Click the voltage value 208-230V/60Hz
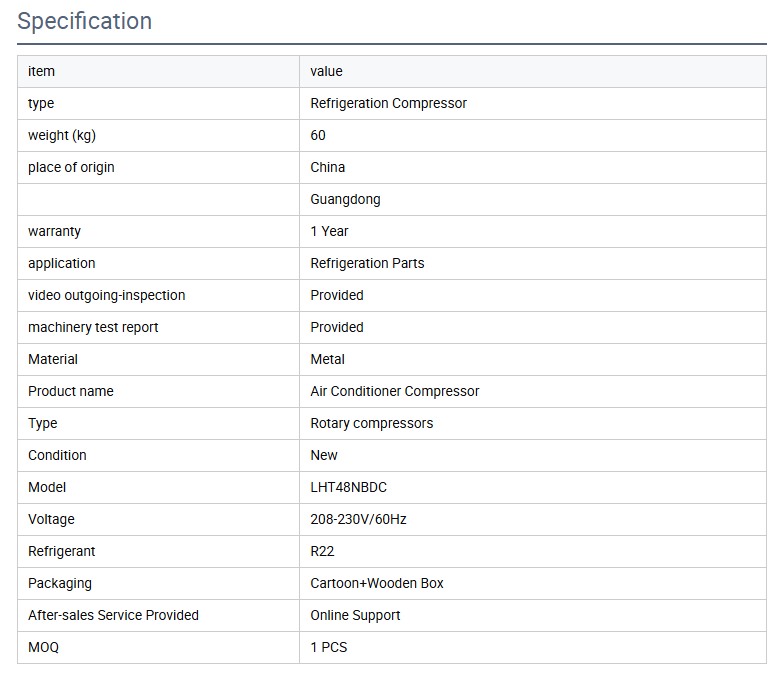This screenshot has width=783, height=676. point(358,519)
